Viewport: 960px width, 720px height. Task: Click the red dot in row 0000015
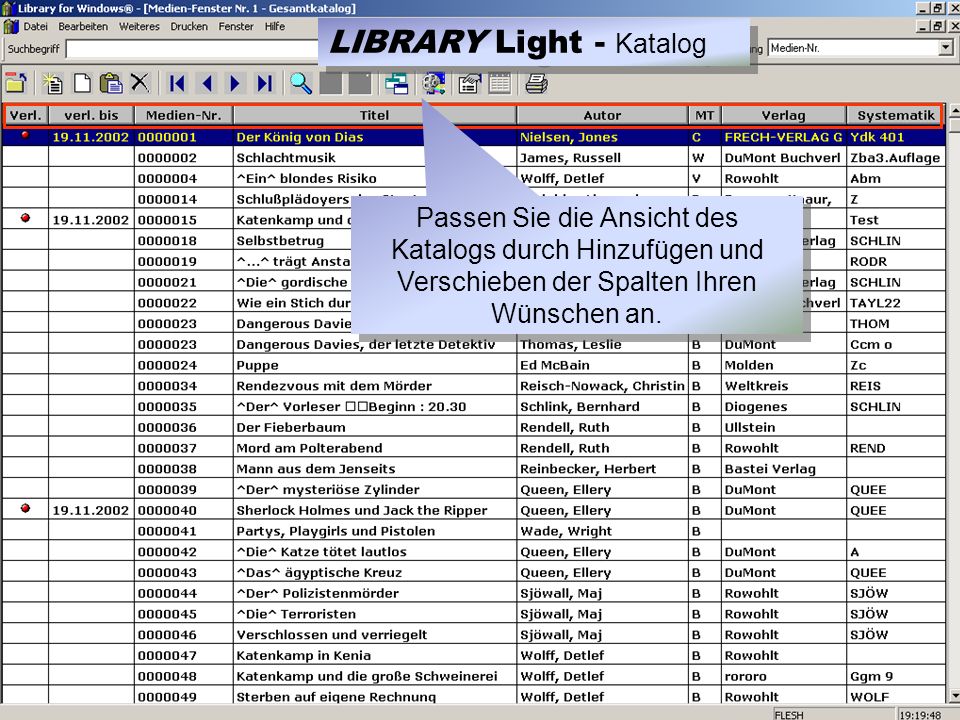[x=25, y=217]
